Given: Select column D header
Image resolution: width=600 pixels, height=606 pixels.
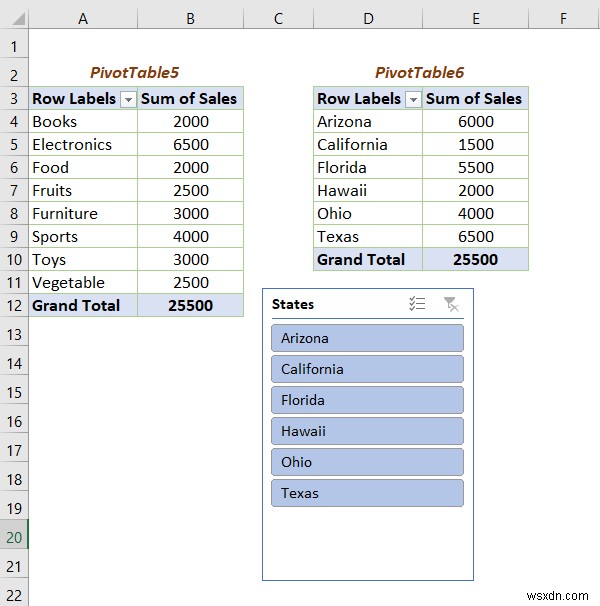Looking at the screenshot, I should [x=368, y=19].
